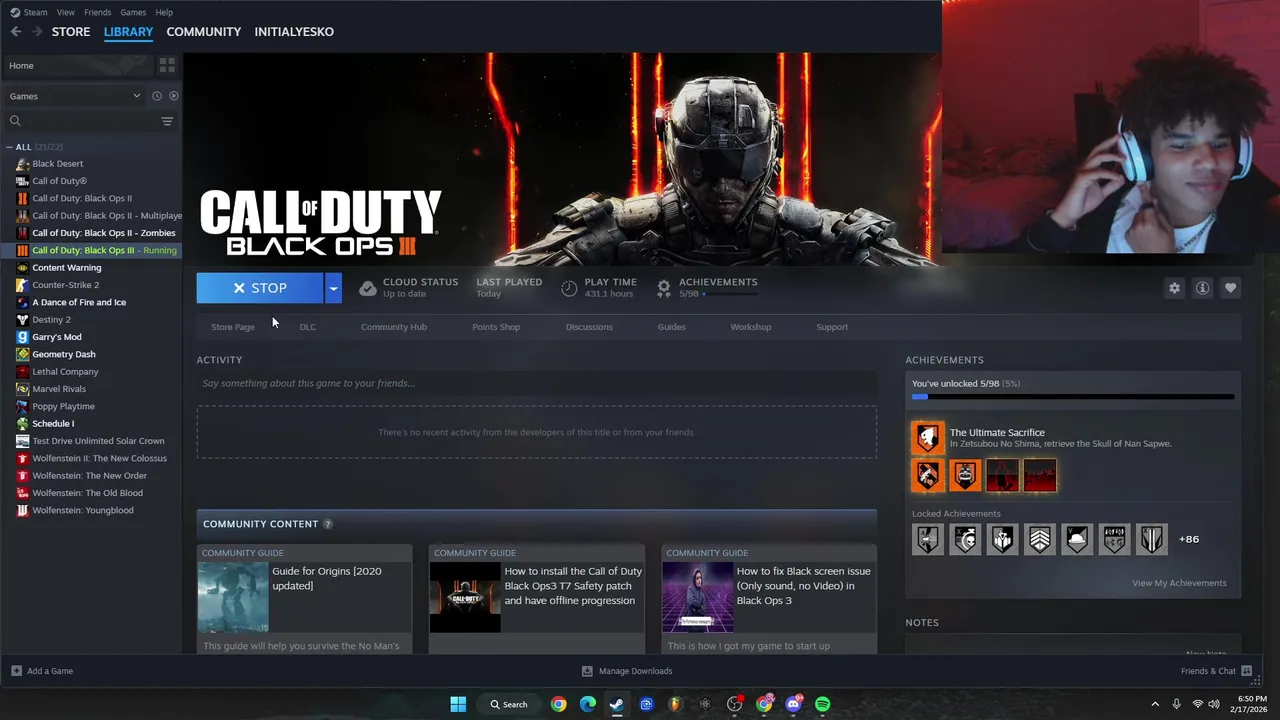The image size is (1280, 720).
Task: Open View My Achievements link
Action: (1179, 583)
